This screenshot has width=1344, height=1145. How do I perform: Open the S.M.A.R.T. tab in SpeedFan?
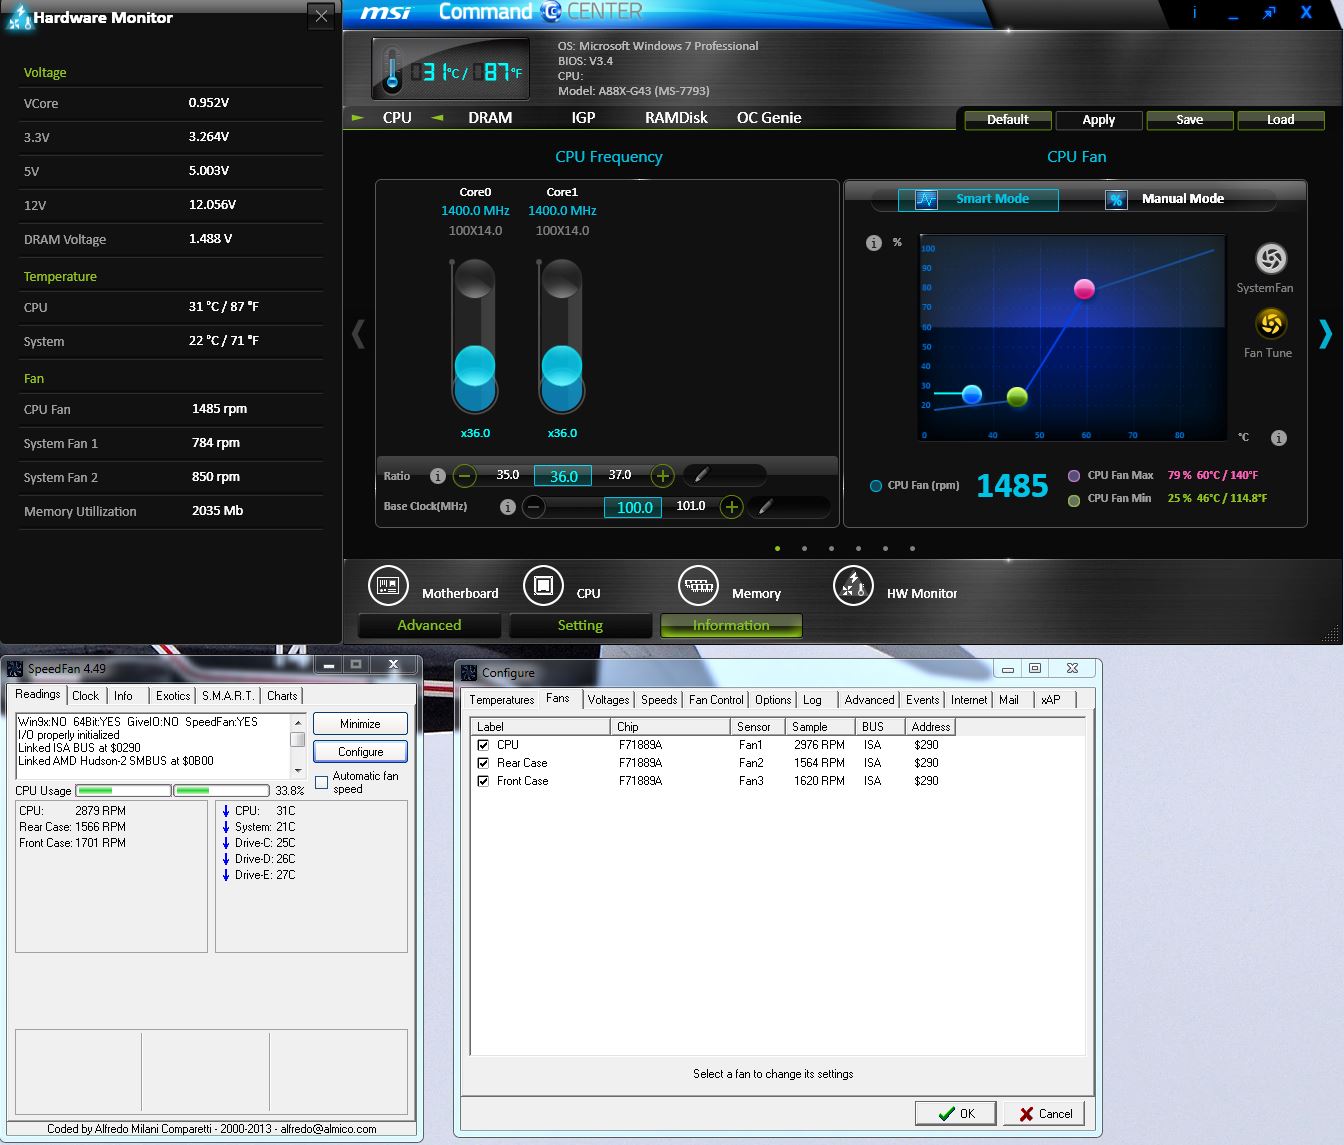point(228,696)
